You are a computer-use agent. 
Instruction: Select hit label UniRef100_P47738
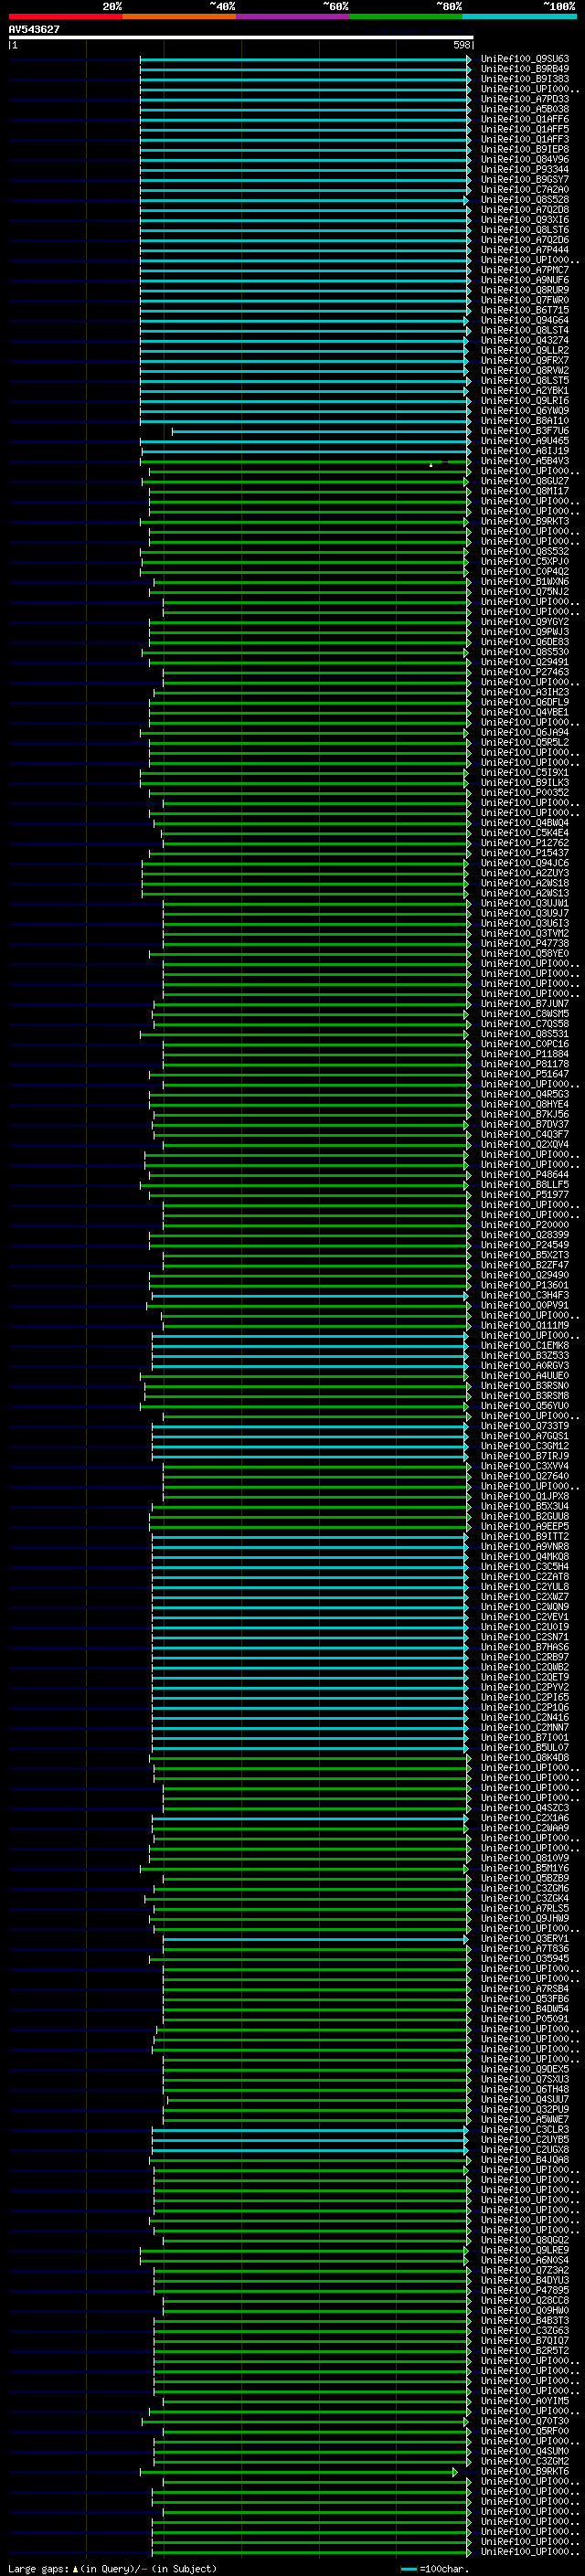pyautogui.click(x=525, y=943)
